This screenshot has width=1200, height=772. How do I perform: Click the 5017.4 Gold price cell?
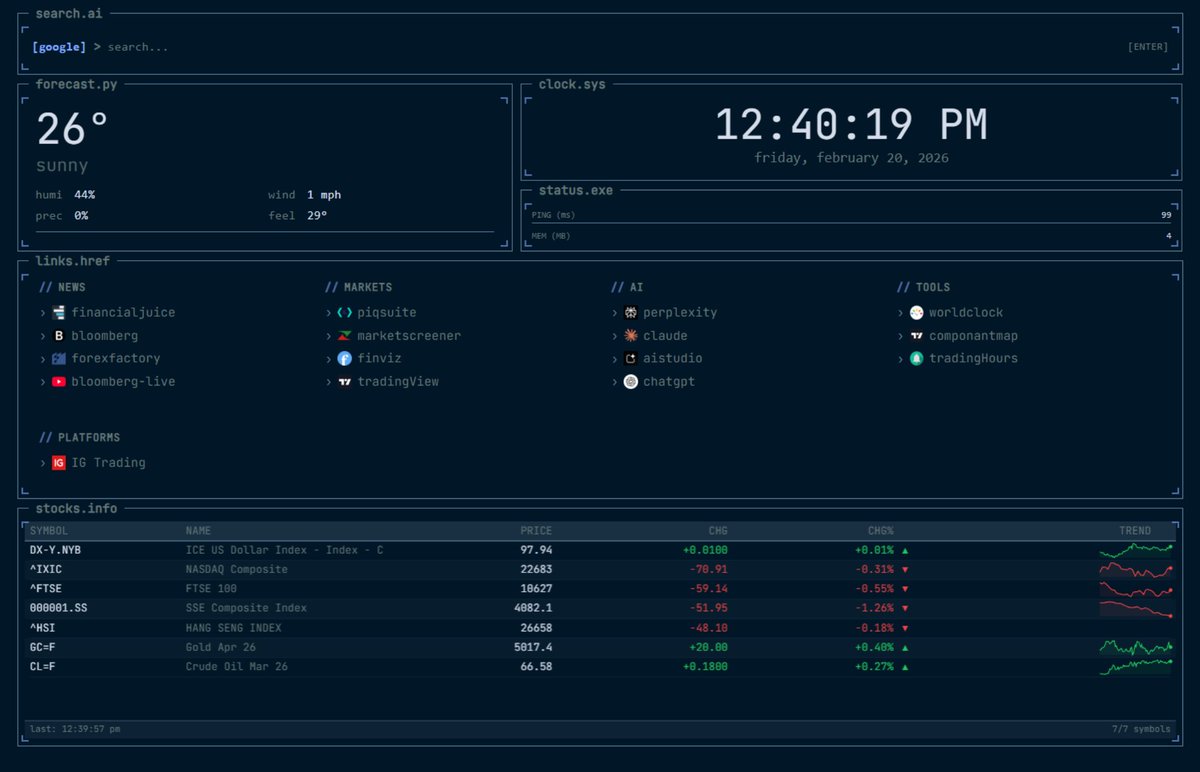coord(533,647)
